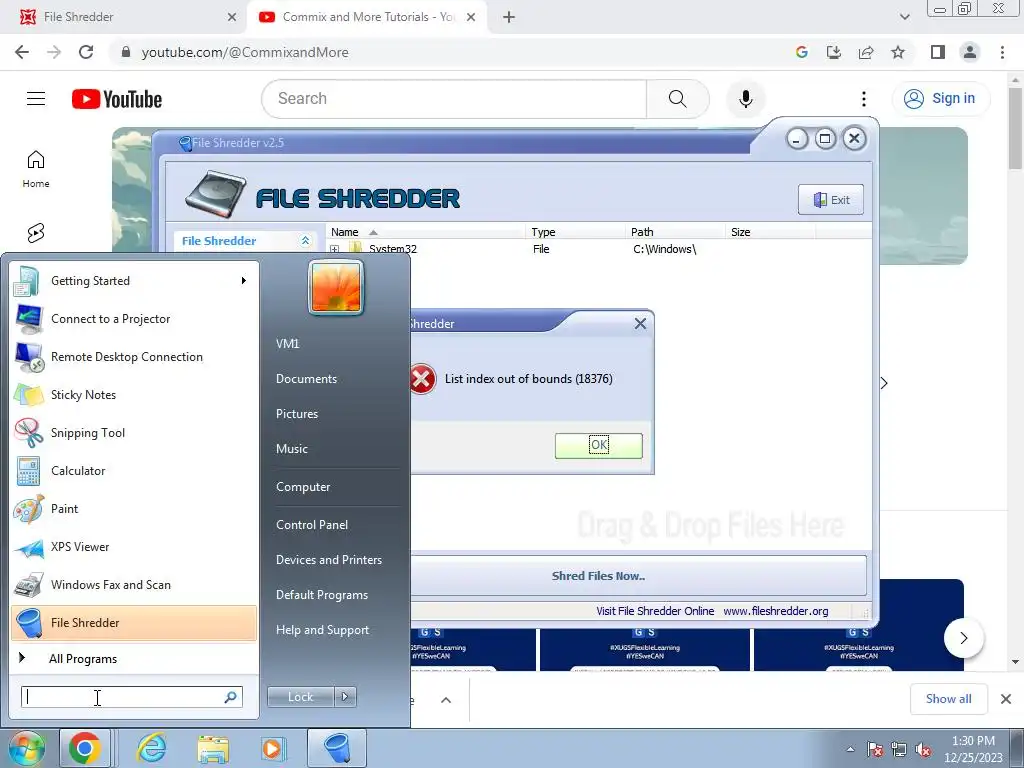Reload the page in Chrome
Image resolution: width=1024 pixels, height=768 pixels.
point(86,52)
